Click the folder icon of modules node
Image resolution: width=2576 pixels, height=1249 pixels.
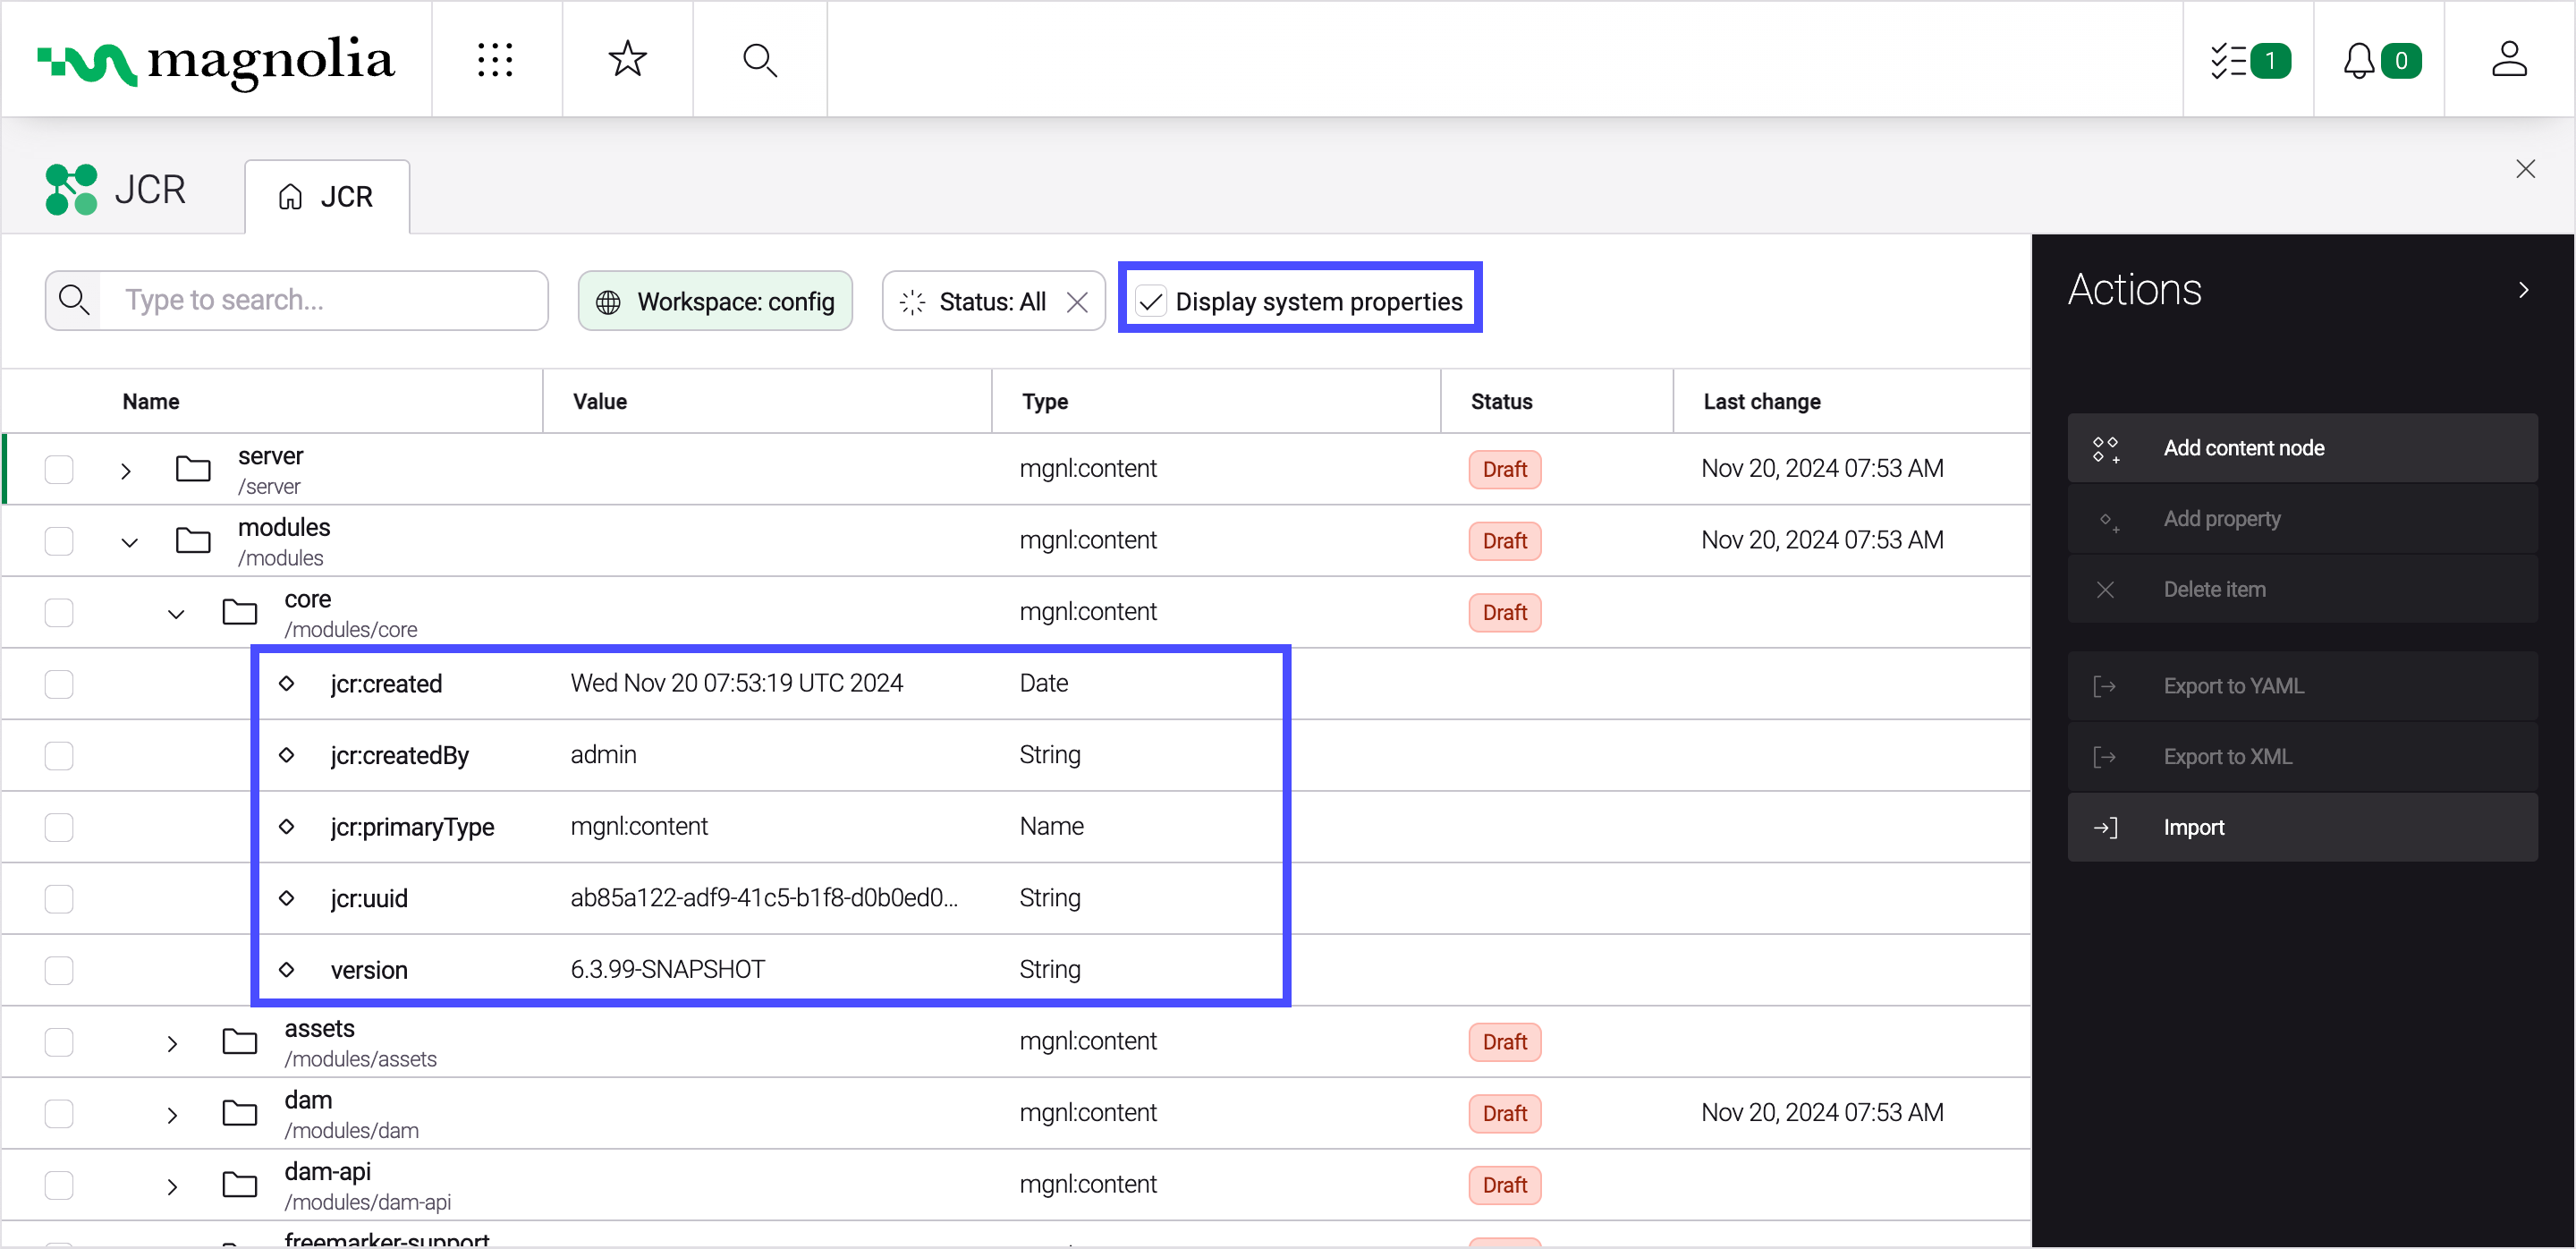click(193, 541)
